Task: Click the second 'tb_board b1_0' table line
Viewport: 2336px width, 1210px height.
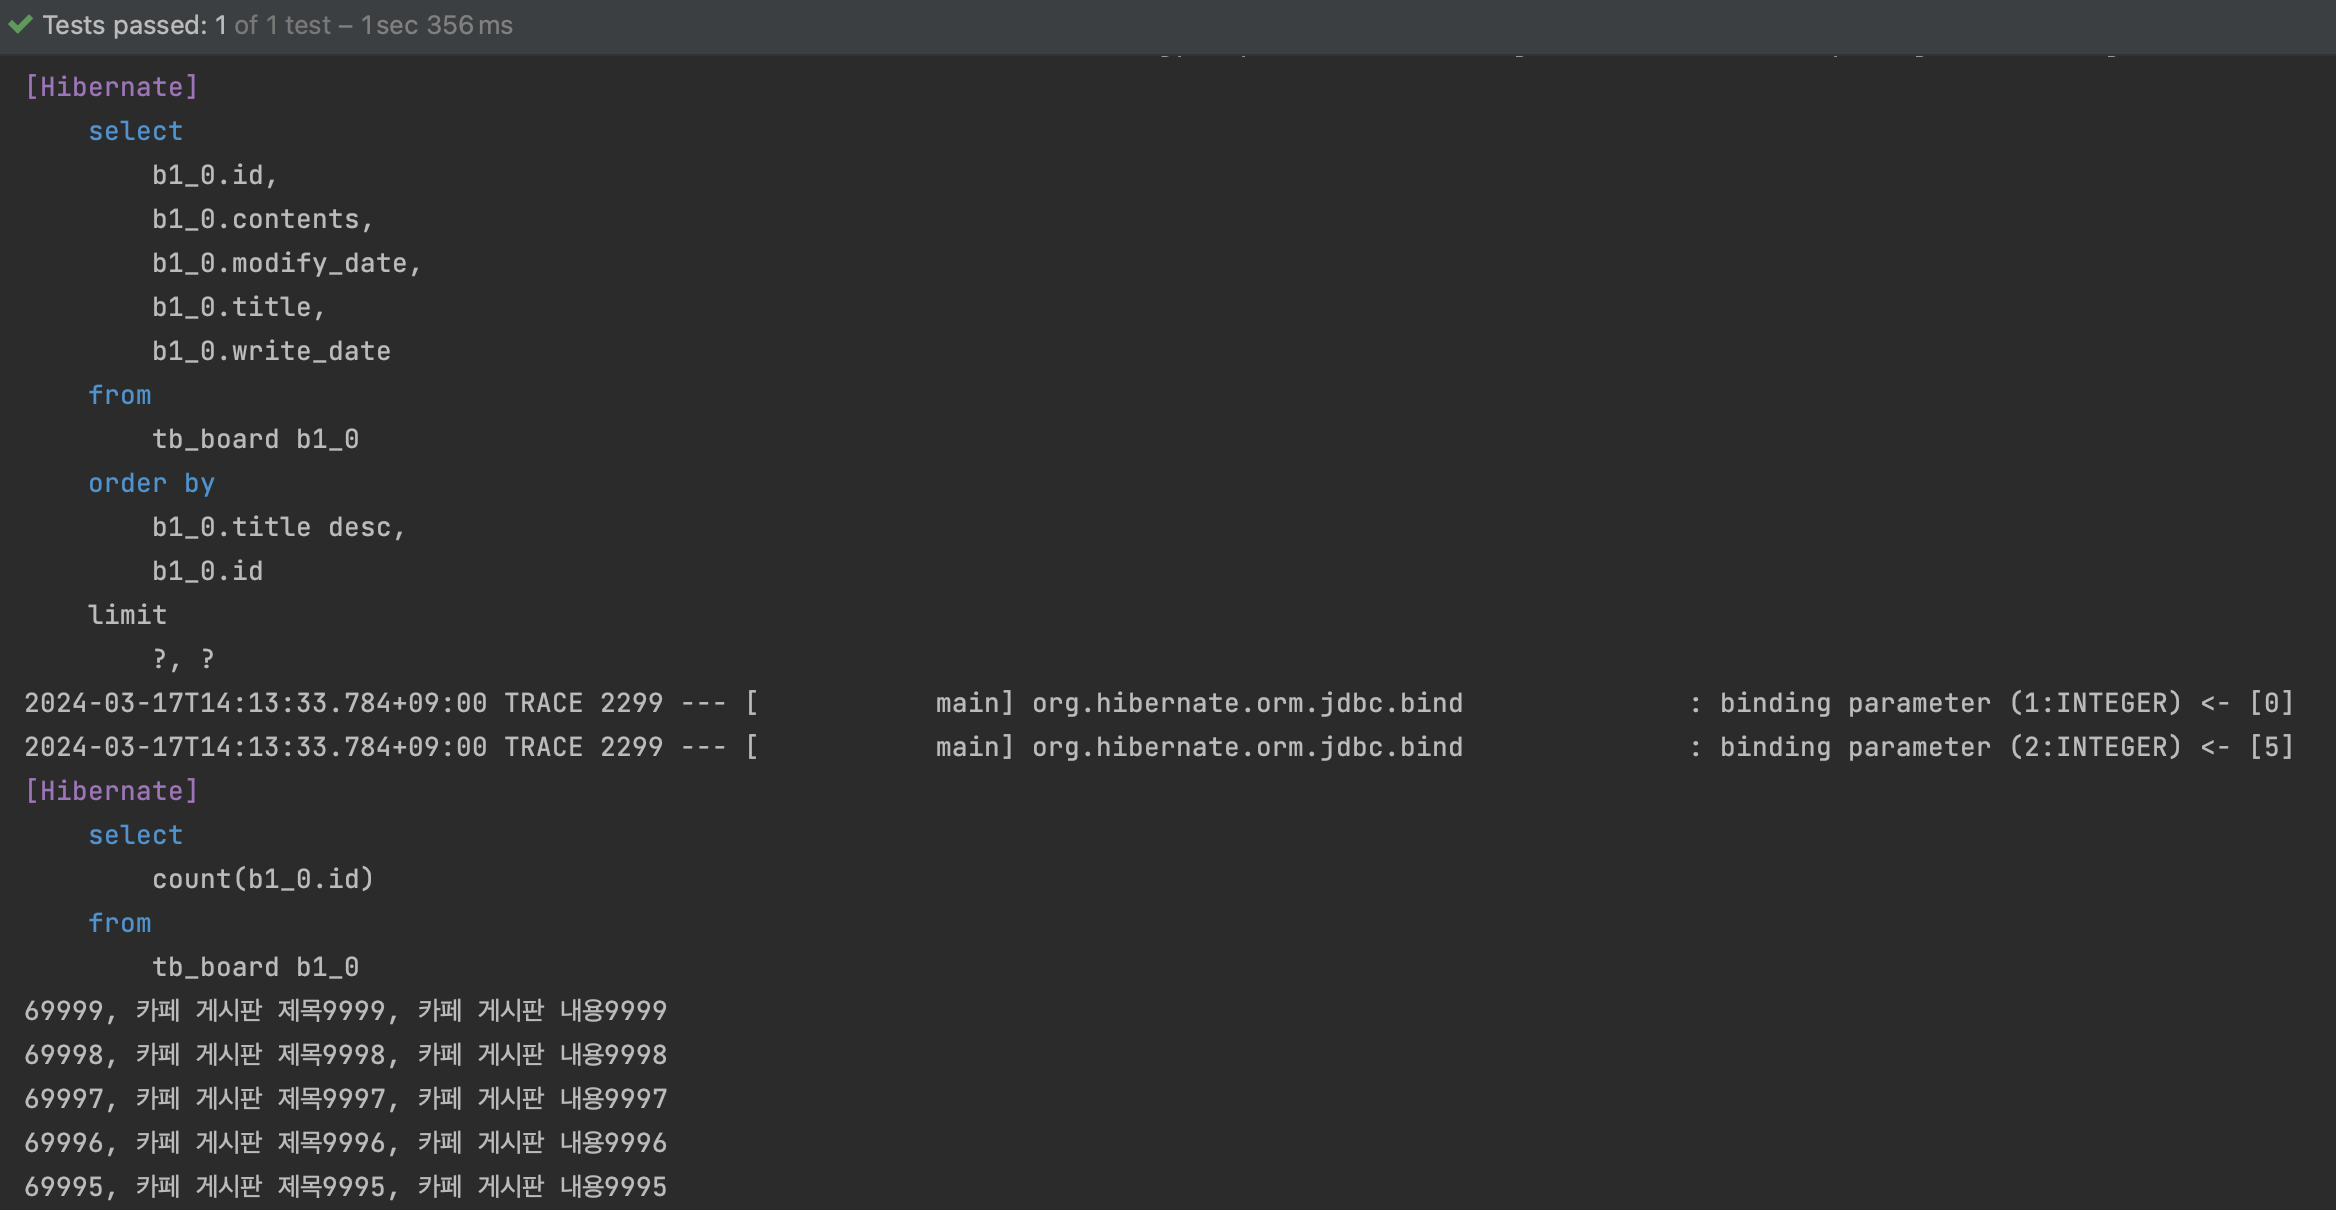Action: pyautogui.click(x=256, y=967)
